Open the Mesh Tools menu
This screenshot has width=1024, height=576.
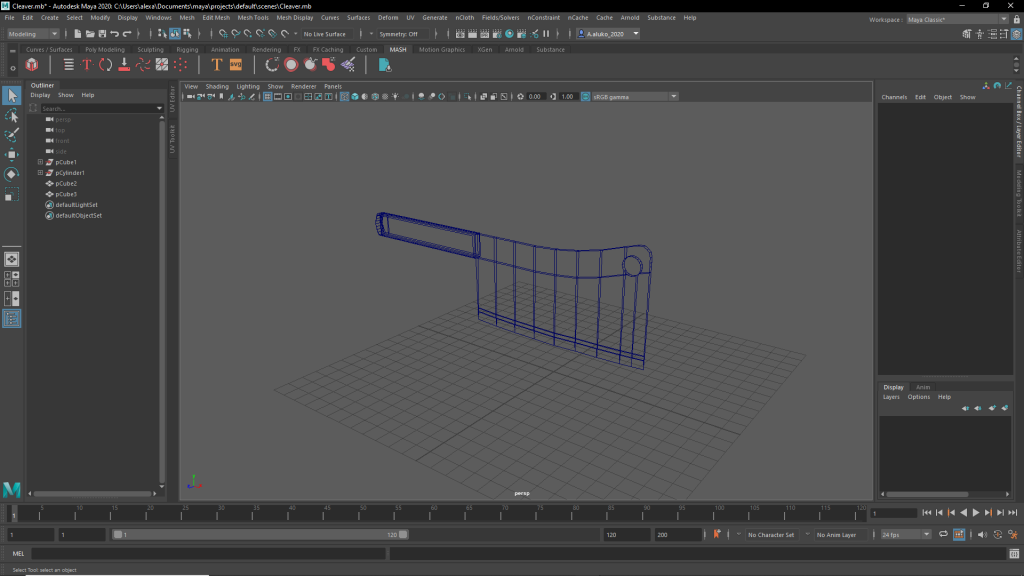pos(252,18)
